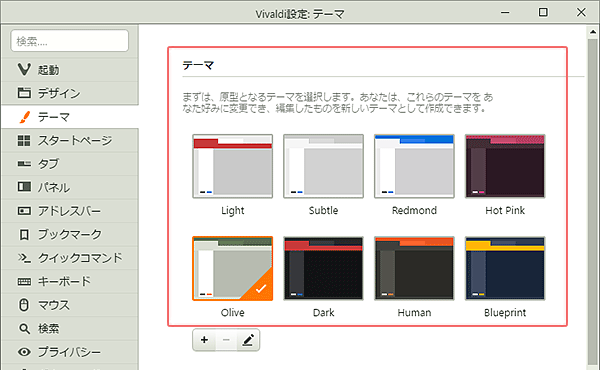
Task: Maximize the Vivaldi settings window
Action: [543, 12]
